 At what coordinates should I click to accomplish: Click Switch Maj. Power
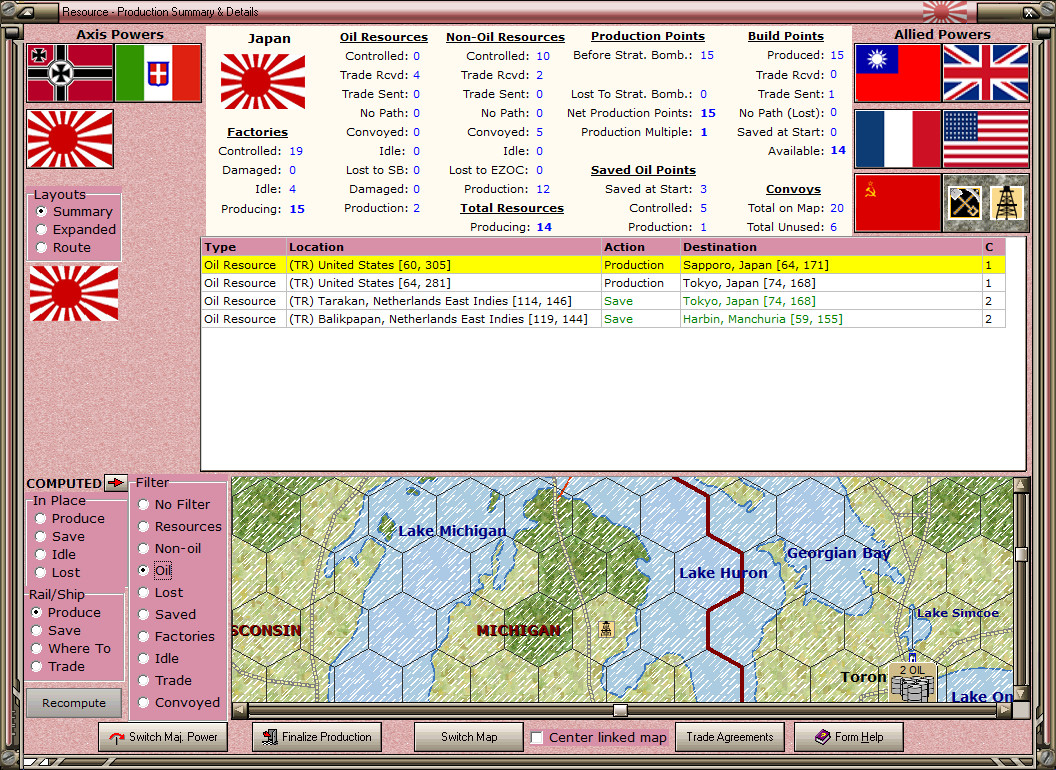point(163,736)
